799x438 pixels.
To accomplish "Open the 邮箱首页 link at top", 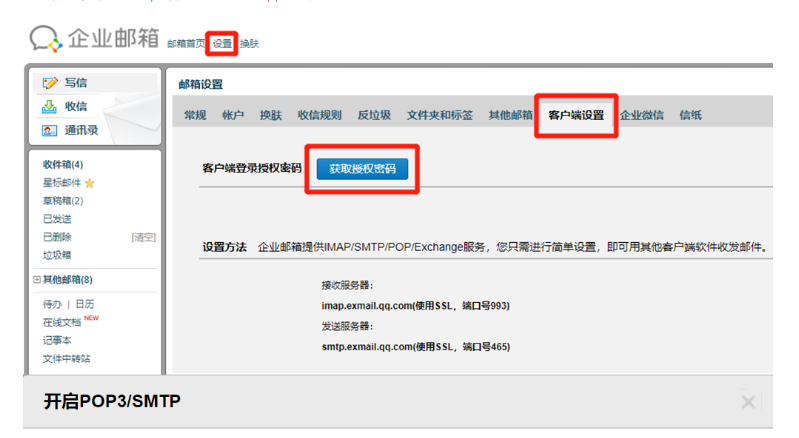I will (186, 44).
